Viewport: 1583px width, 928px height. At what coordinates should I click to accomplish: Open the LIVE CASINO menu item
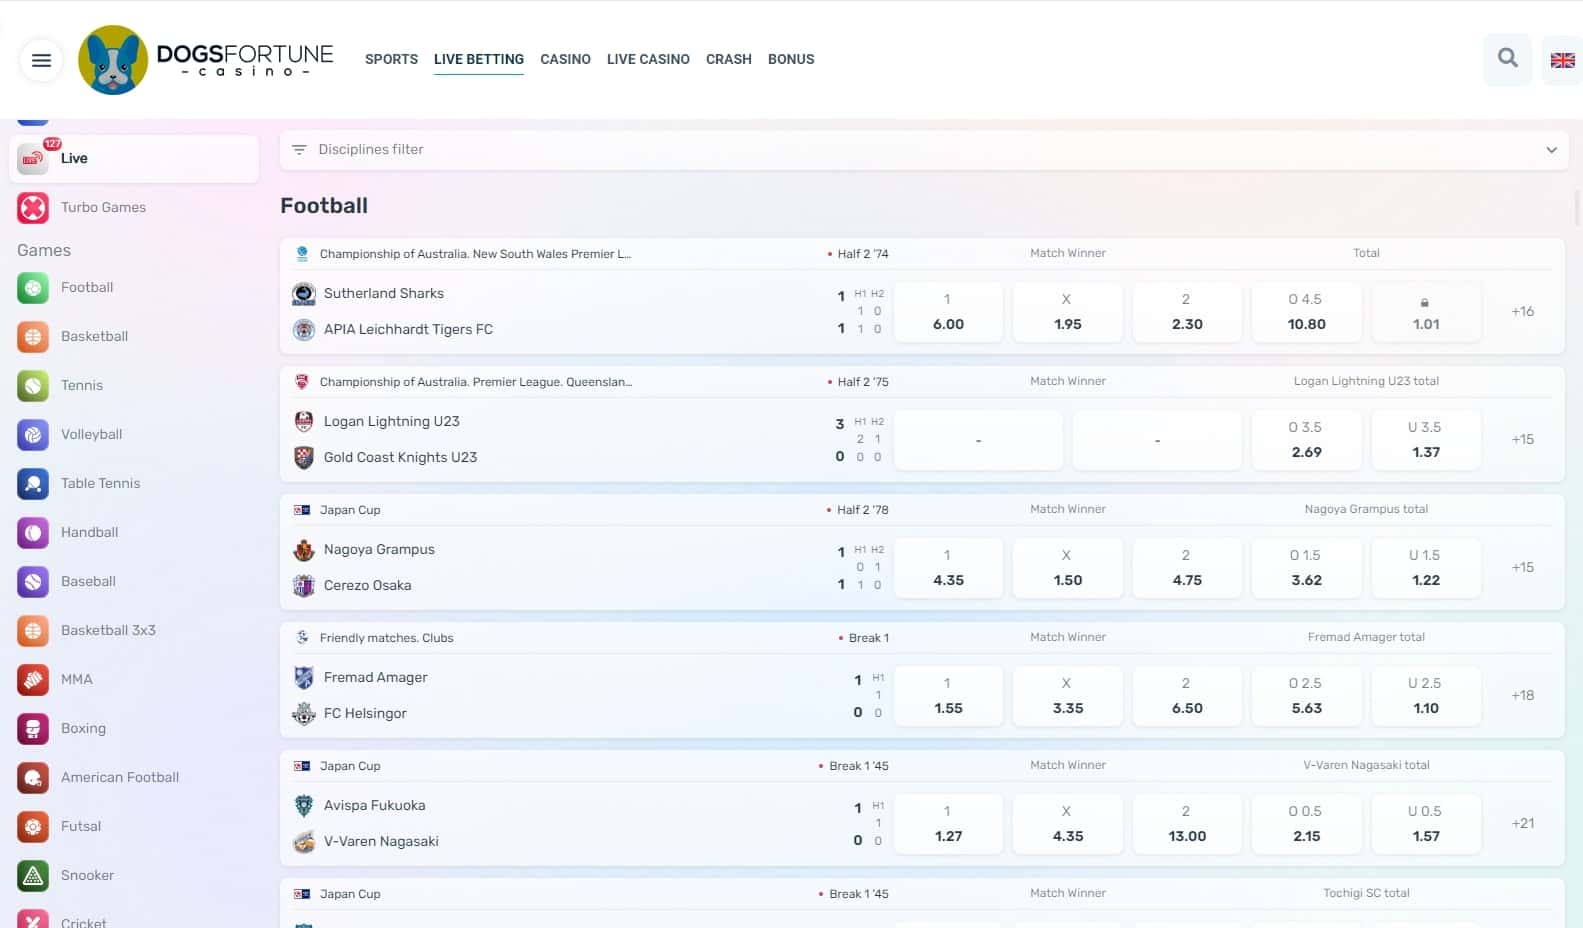[648, 59]
